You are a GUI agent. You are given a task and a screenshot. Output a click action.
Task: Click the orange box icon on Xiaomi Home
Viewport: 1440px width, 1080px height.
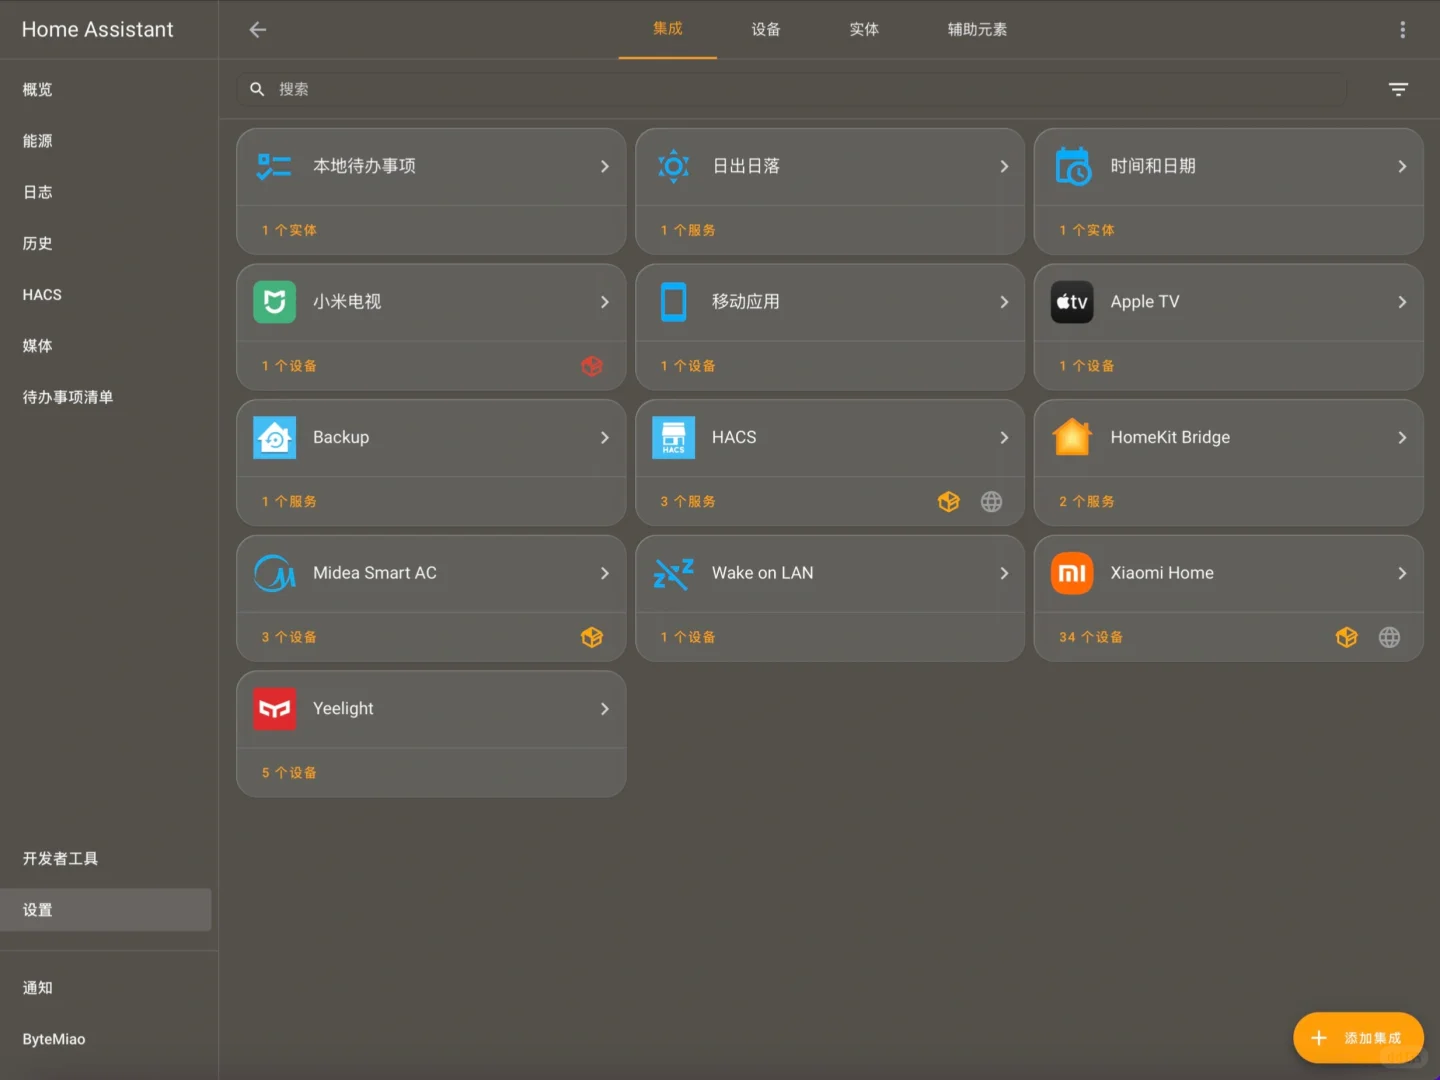point(1347,637)
